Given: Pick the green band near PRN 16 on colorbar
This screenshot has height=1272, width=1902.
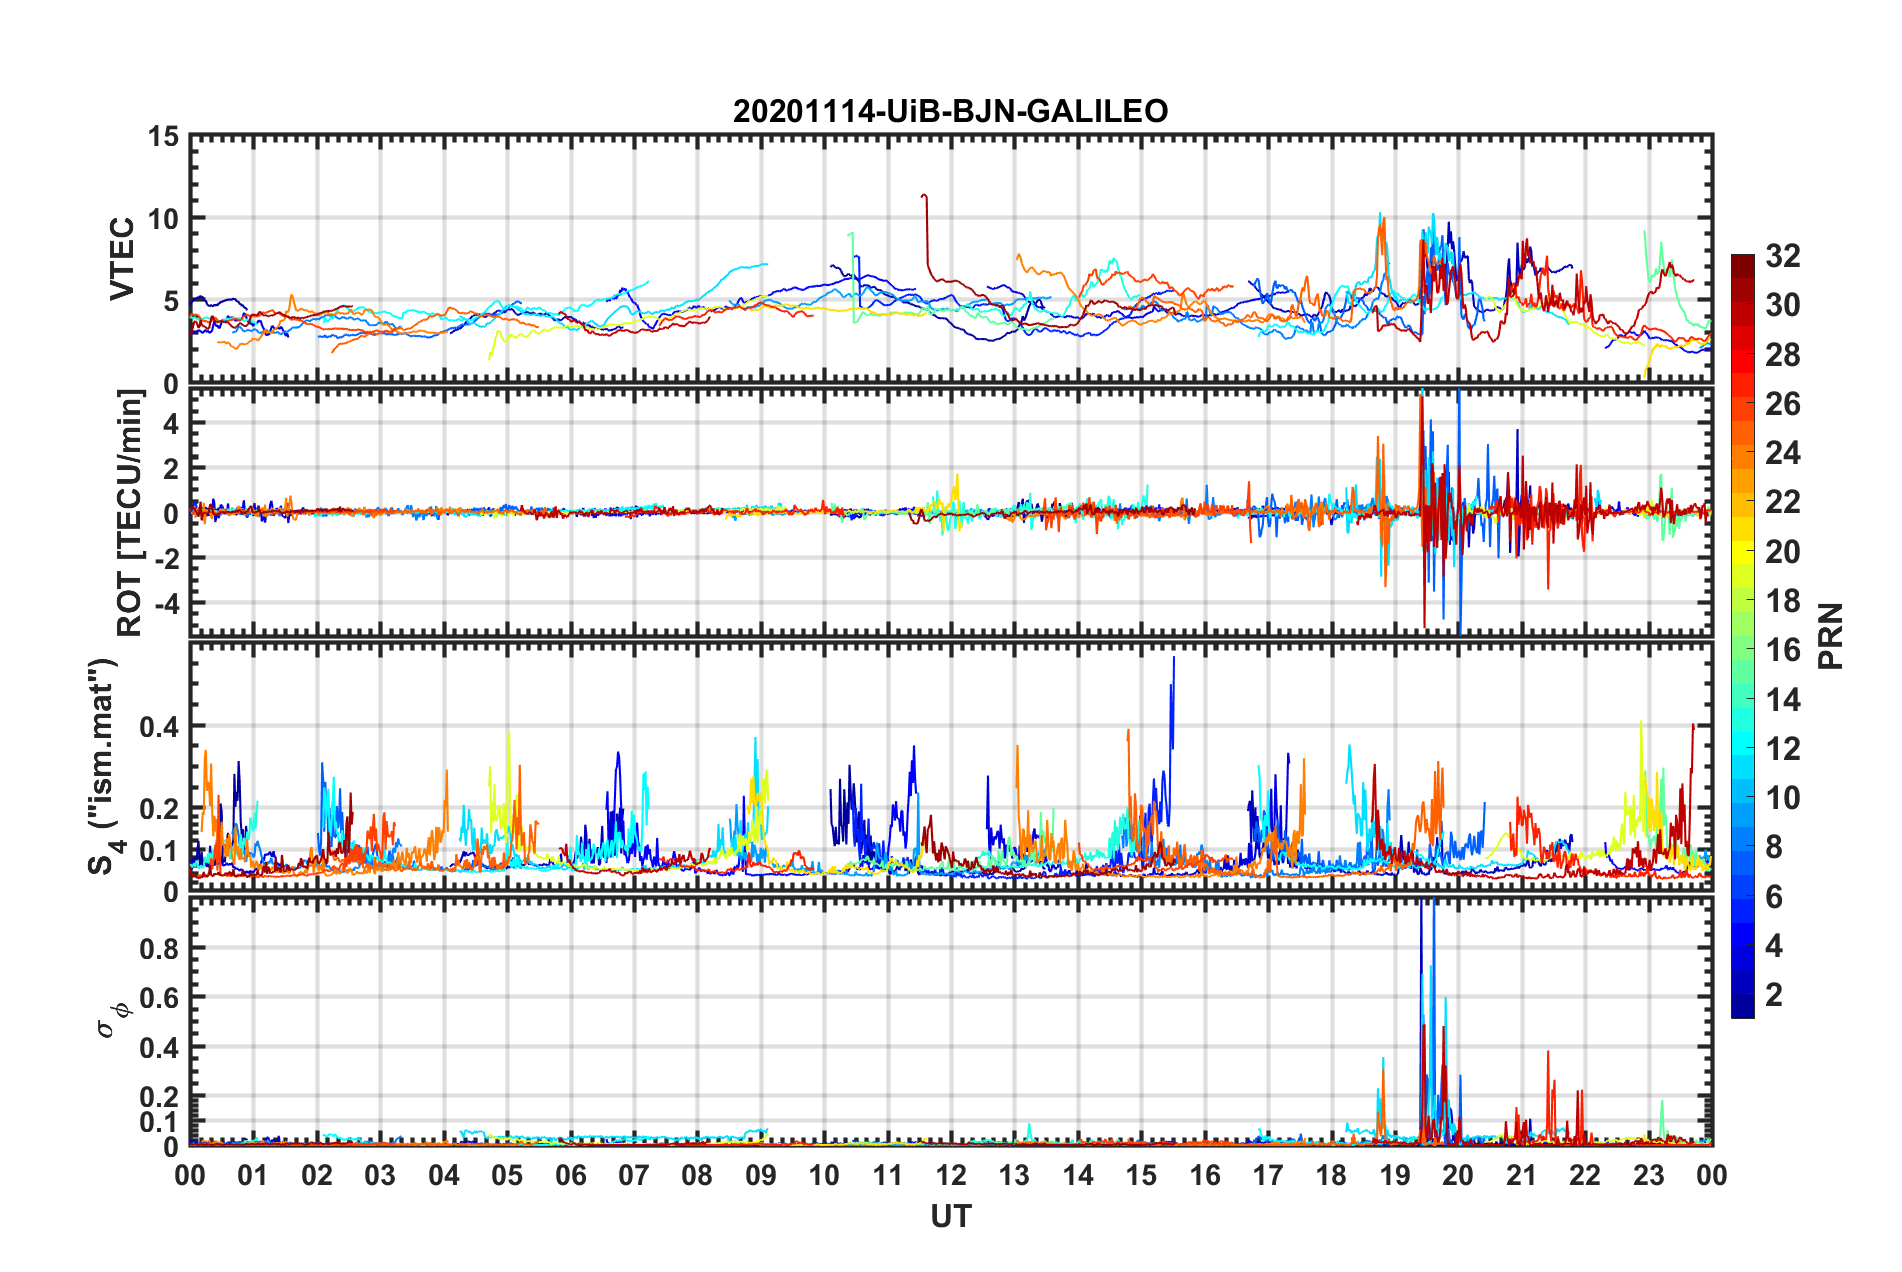Looking at the screenshot, I should 1743,650.
